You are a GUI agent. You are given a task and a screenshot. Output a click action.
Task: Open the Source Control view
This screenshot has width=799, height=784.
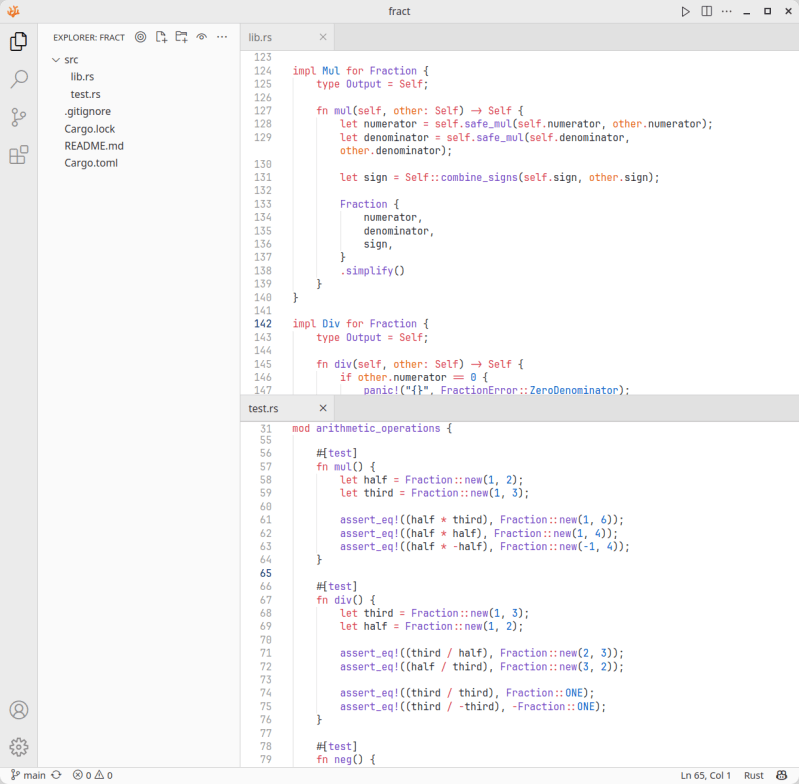pyautogui.click(x=18, y=117)
